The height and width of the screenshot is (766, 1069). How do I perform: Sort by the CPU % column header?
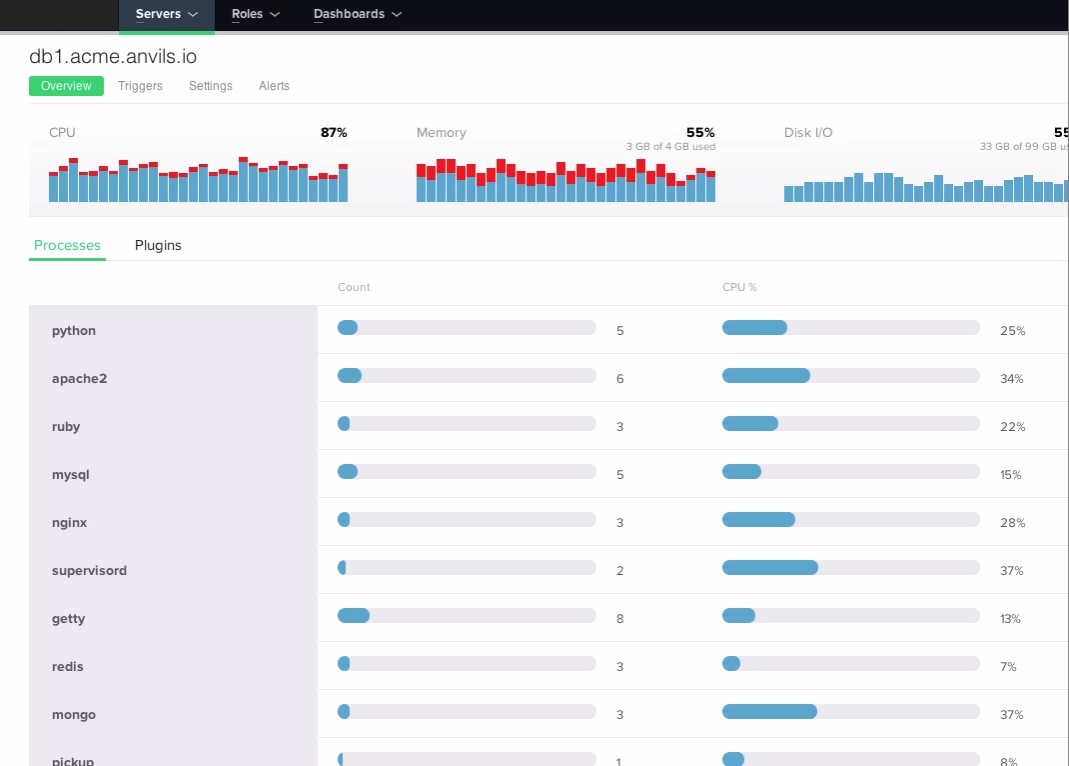click(x=739, y=287)
